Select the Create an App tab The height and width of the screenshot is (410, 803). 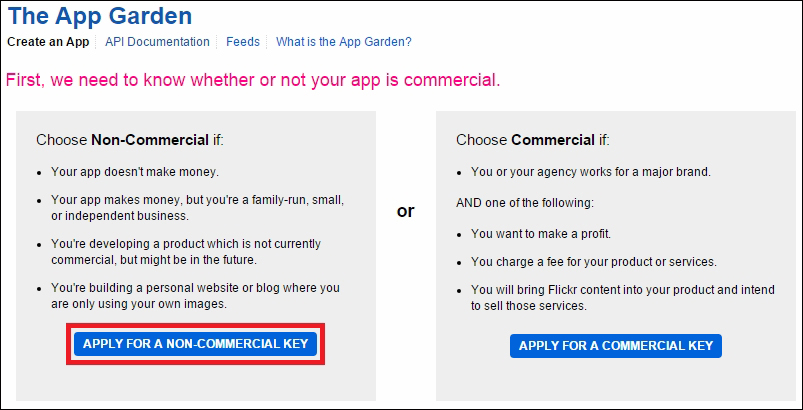(x=48, y=42)
